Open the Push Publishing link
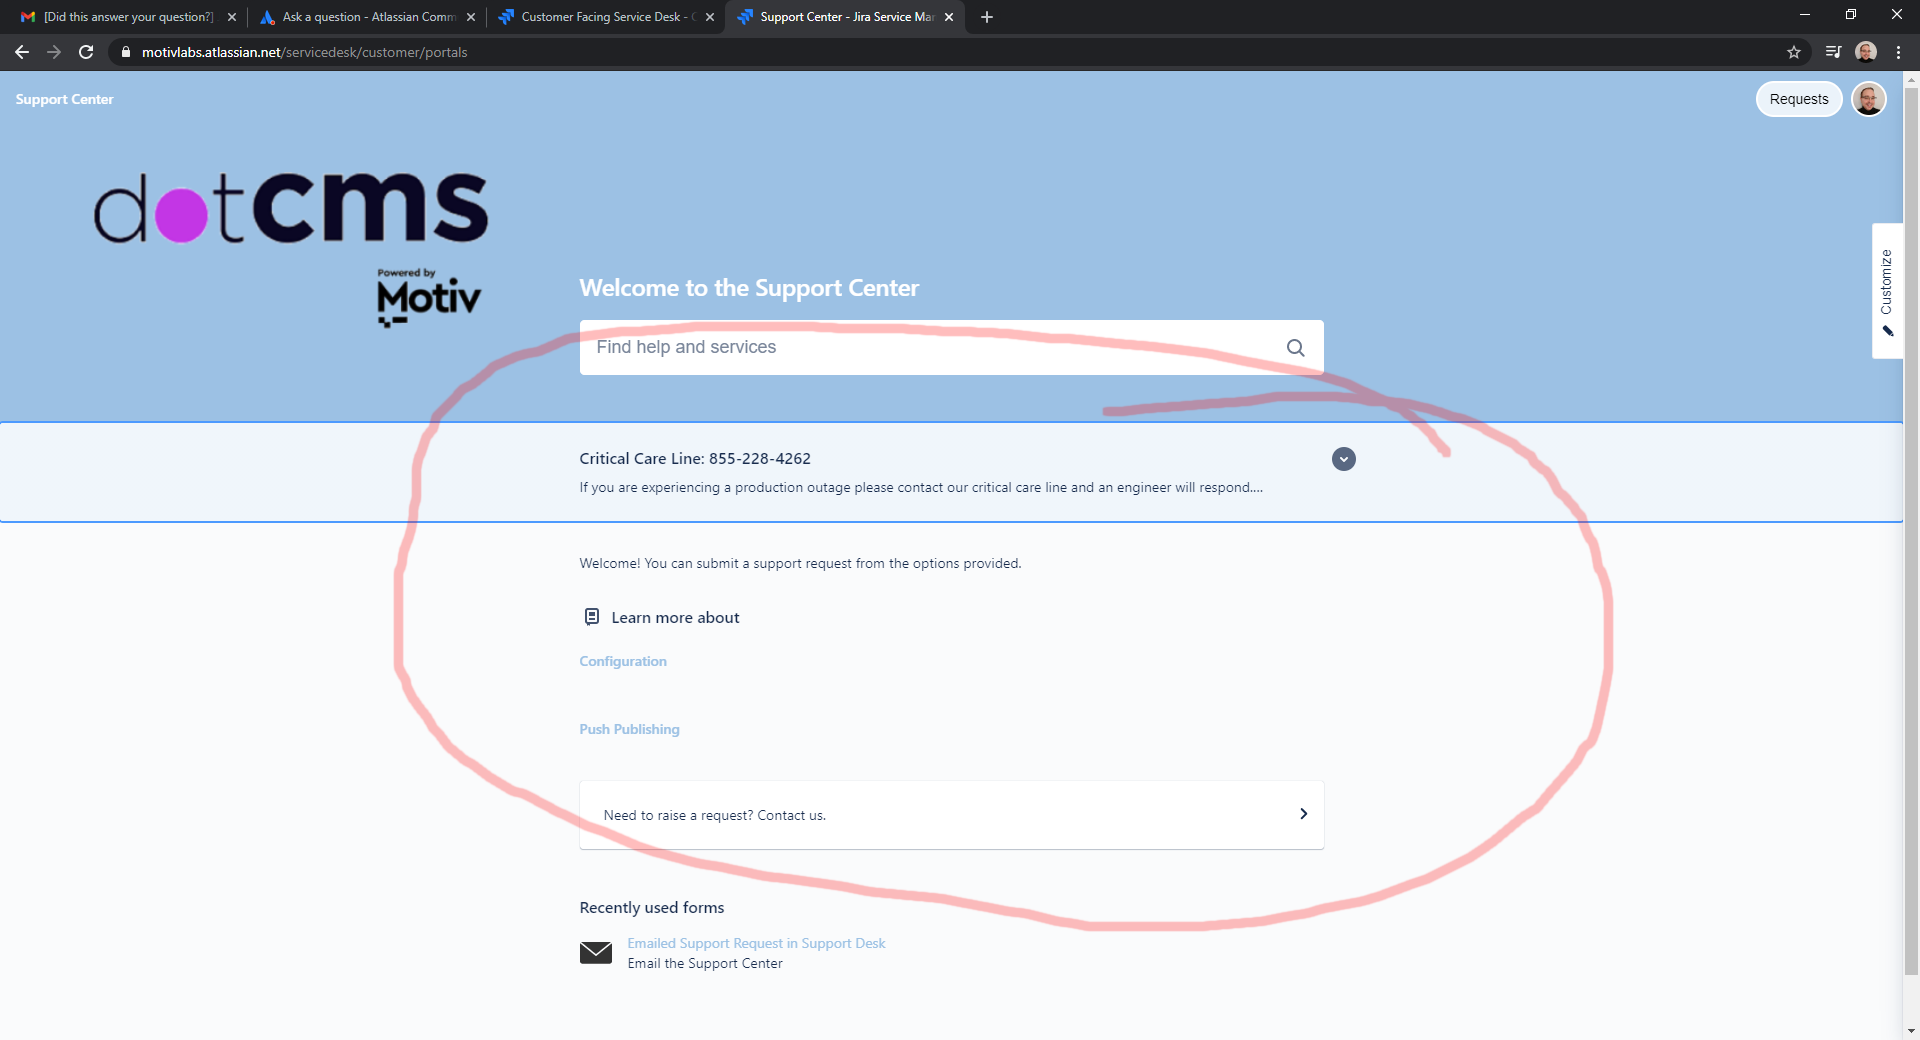The width and height of the screenshot is (1920, 1040). click(629, 729)
